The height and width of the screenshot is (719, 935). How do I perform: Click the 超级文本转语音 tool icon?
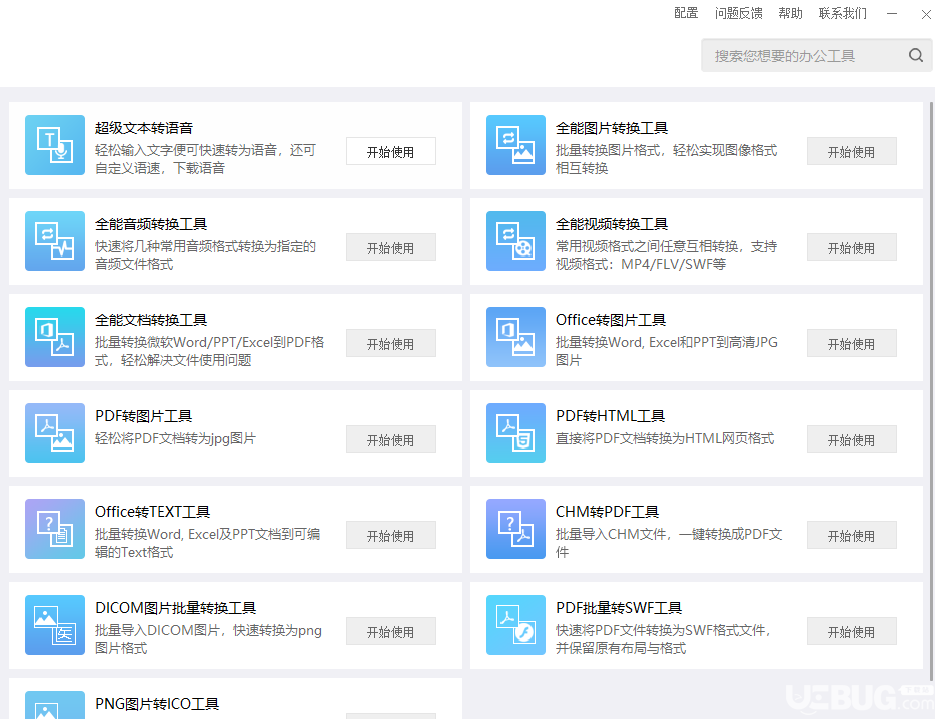click(x=55, y=145)
